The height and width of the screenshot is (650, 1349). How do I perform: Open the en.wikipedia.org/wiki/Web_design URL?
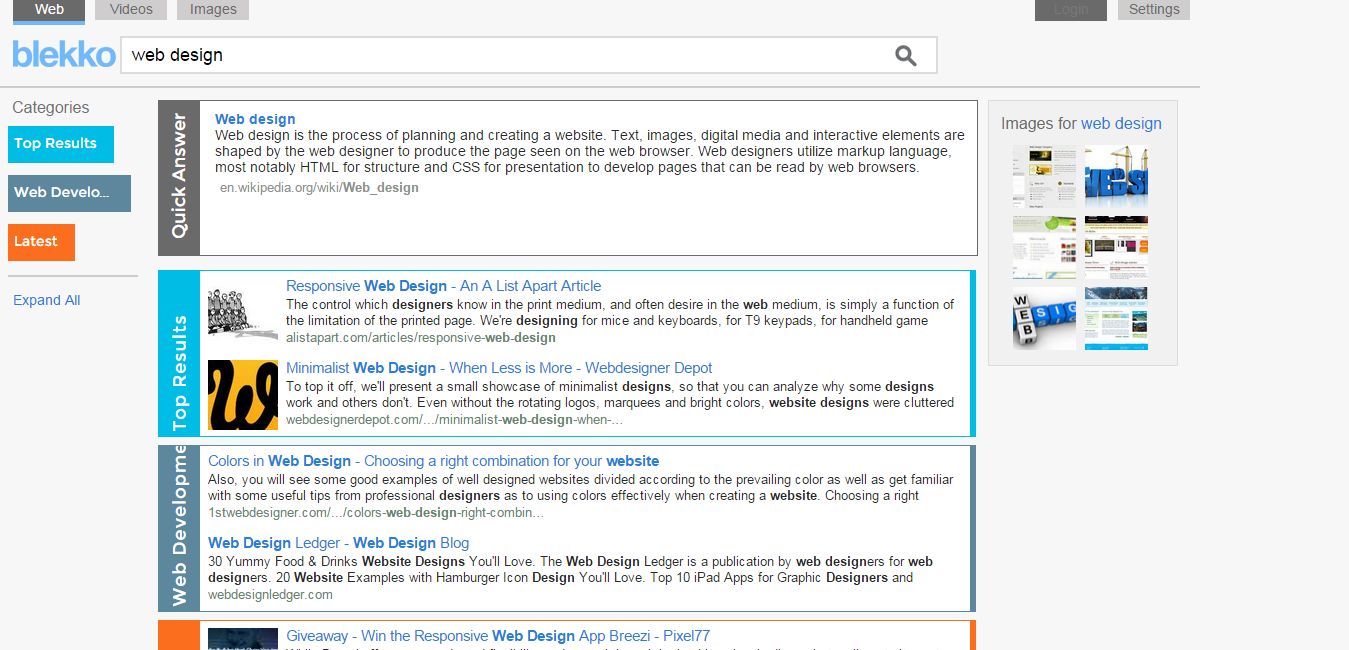(319, 187)
